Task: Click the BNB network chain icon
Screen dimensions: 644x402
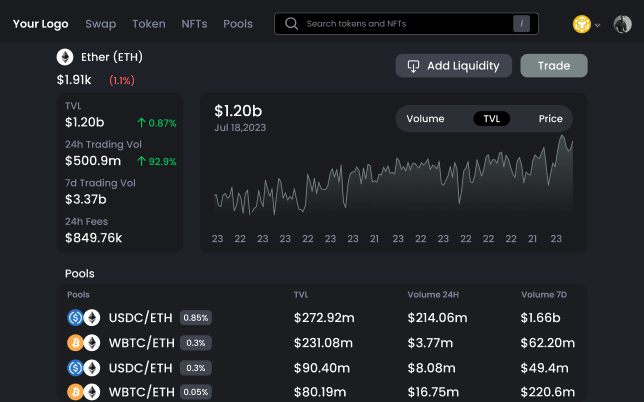Action: [581, 24]
